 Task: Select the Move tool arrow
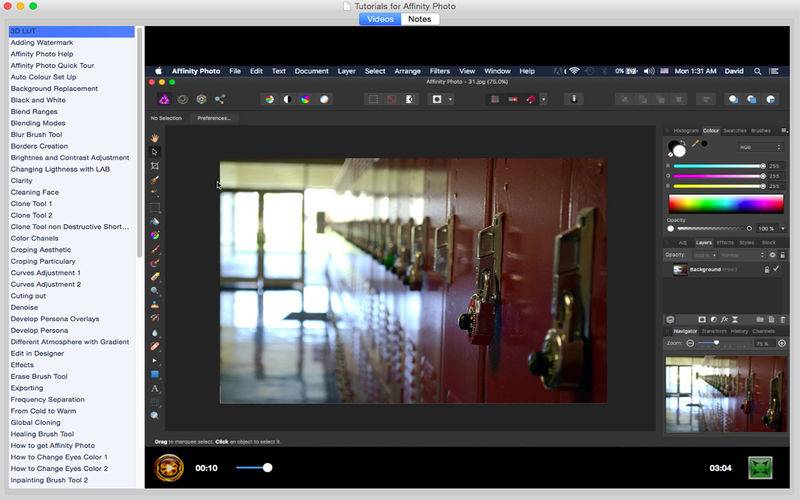(155, 152)
